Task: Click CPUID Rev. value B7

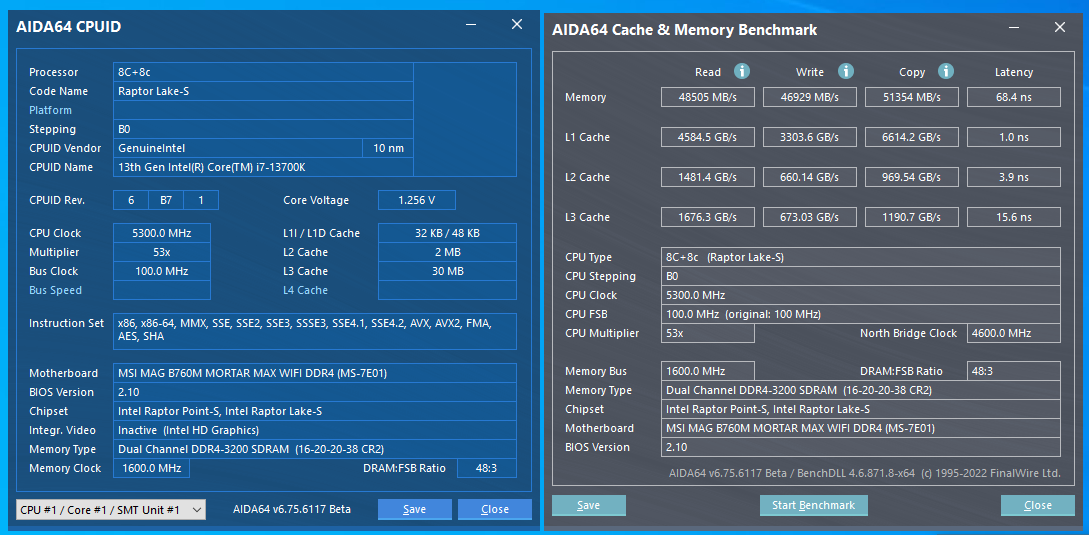Action: (166, 200)
